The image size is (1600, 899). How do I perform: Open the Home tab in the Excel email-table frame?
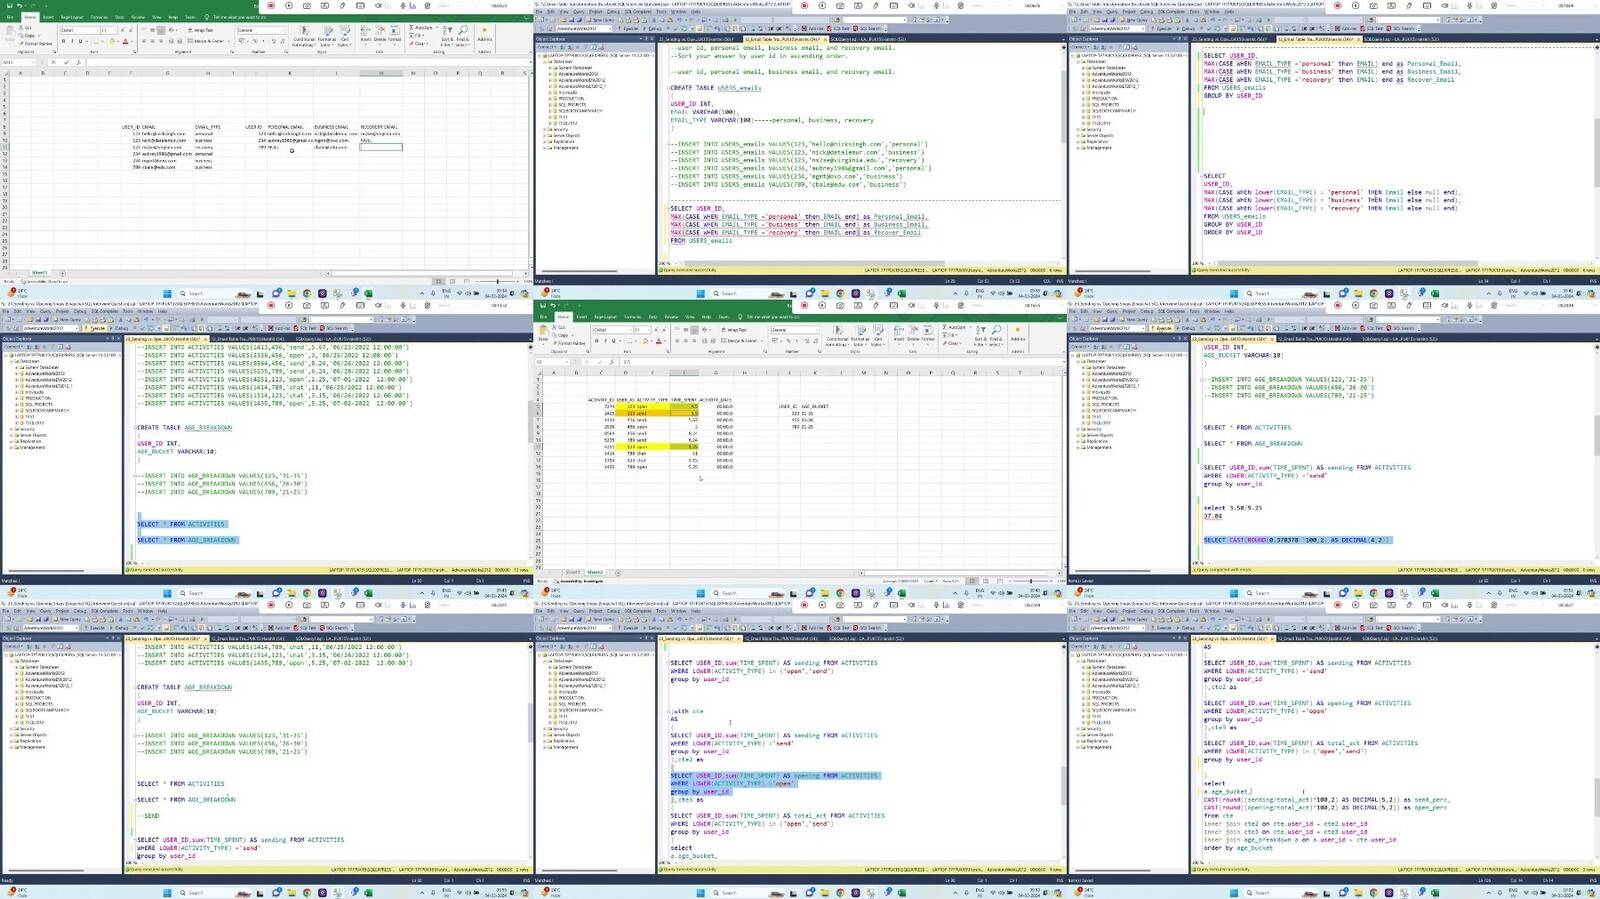pyautogui.click(x=30, y=17)
